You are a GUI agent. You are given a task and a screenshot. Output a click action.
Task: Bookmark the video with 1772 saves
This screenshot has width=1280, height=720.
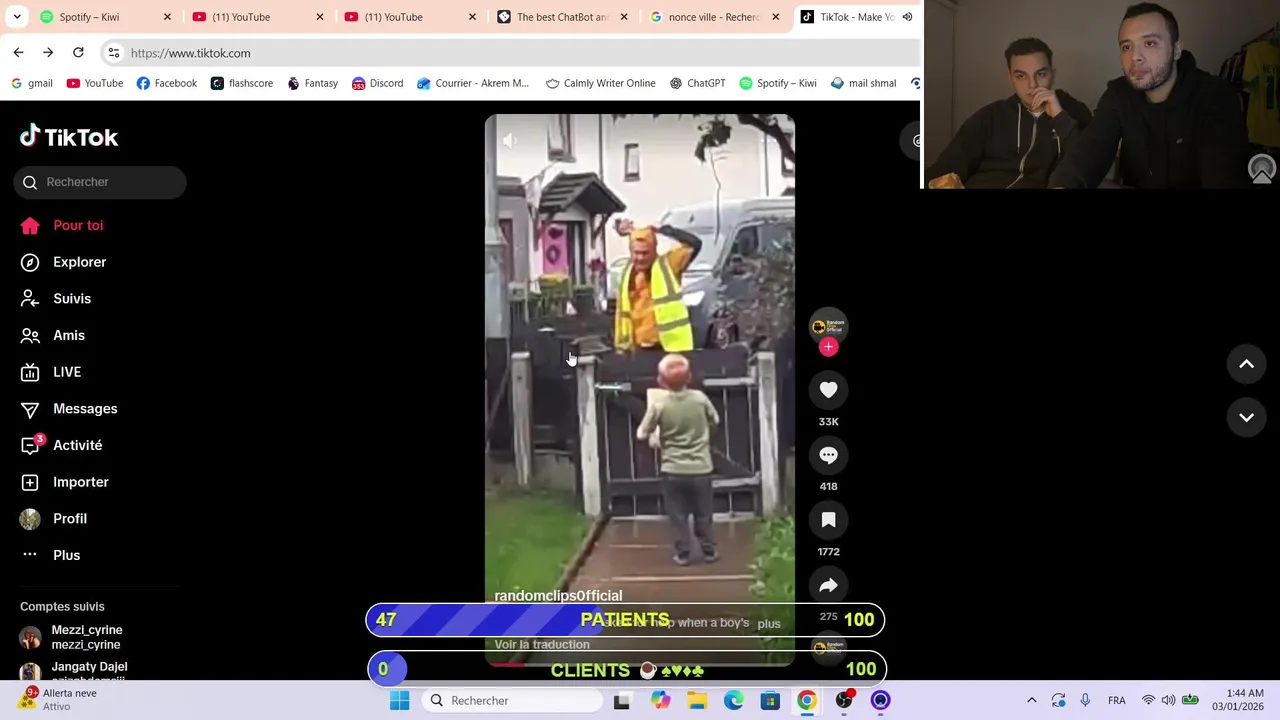pyautogui.click(x=828, y=520)
